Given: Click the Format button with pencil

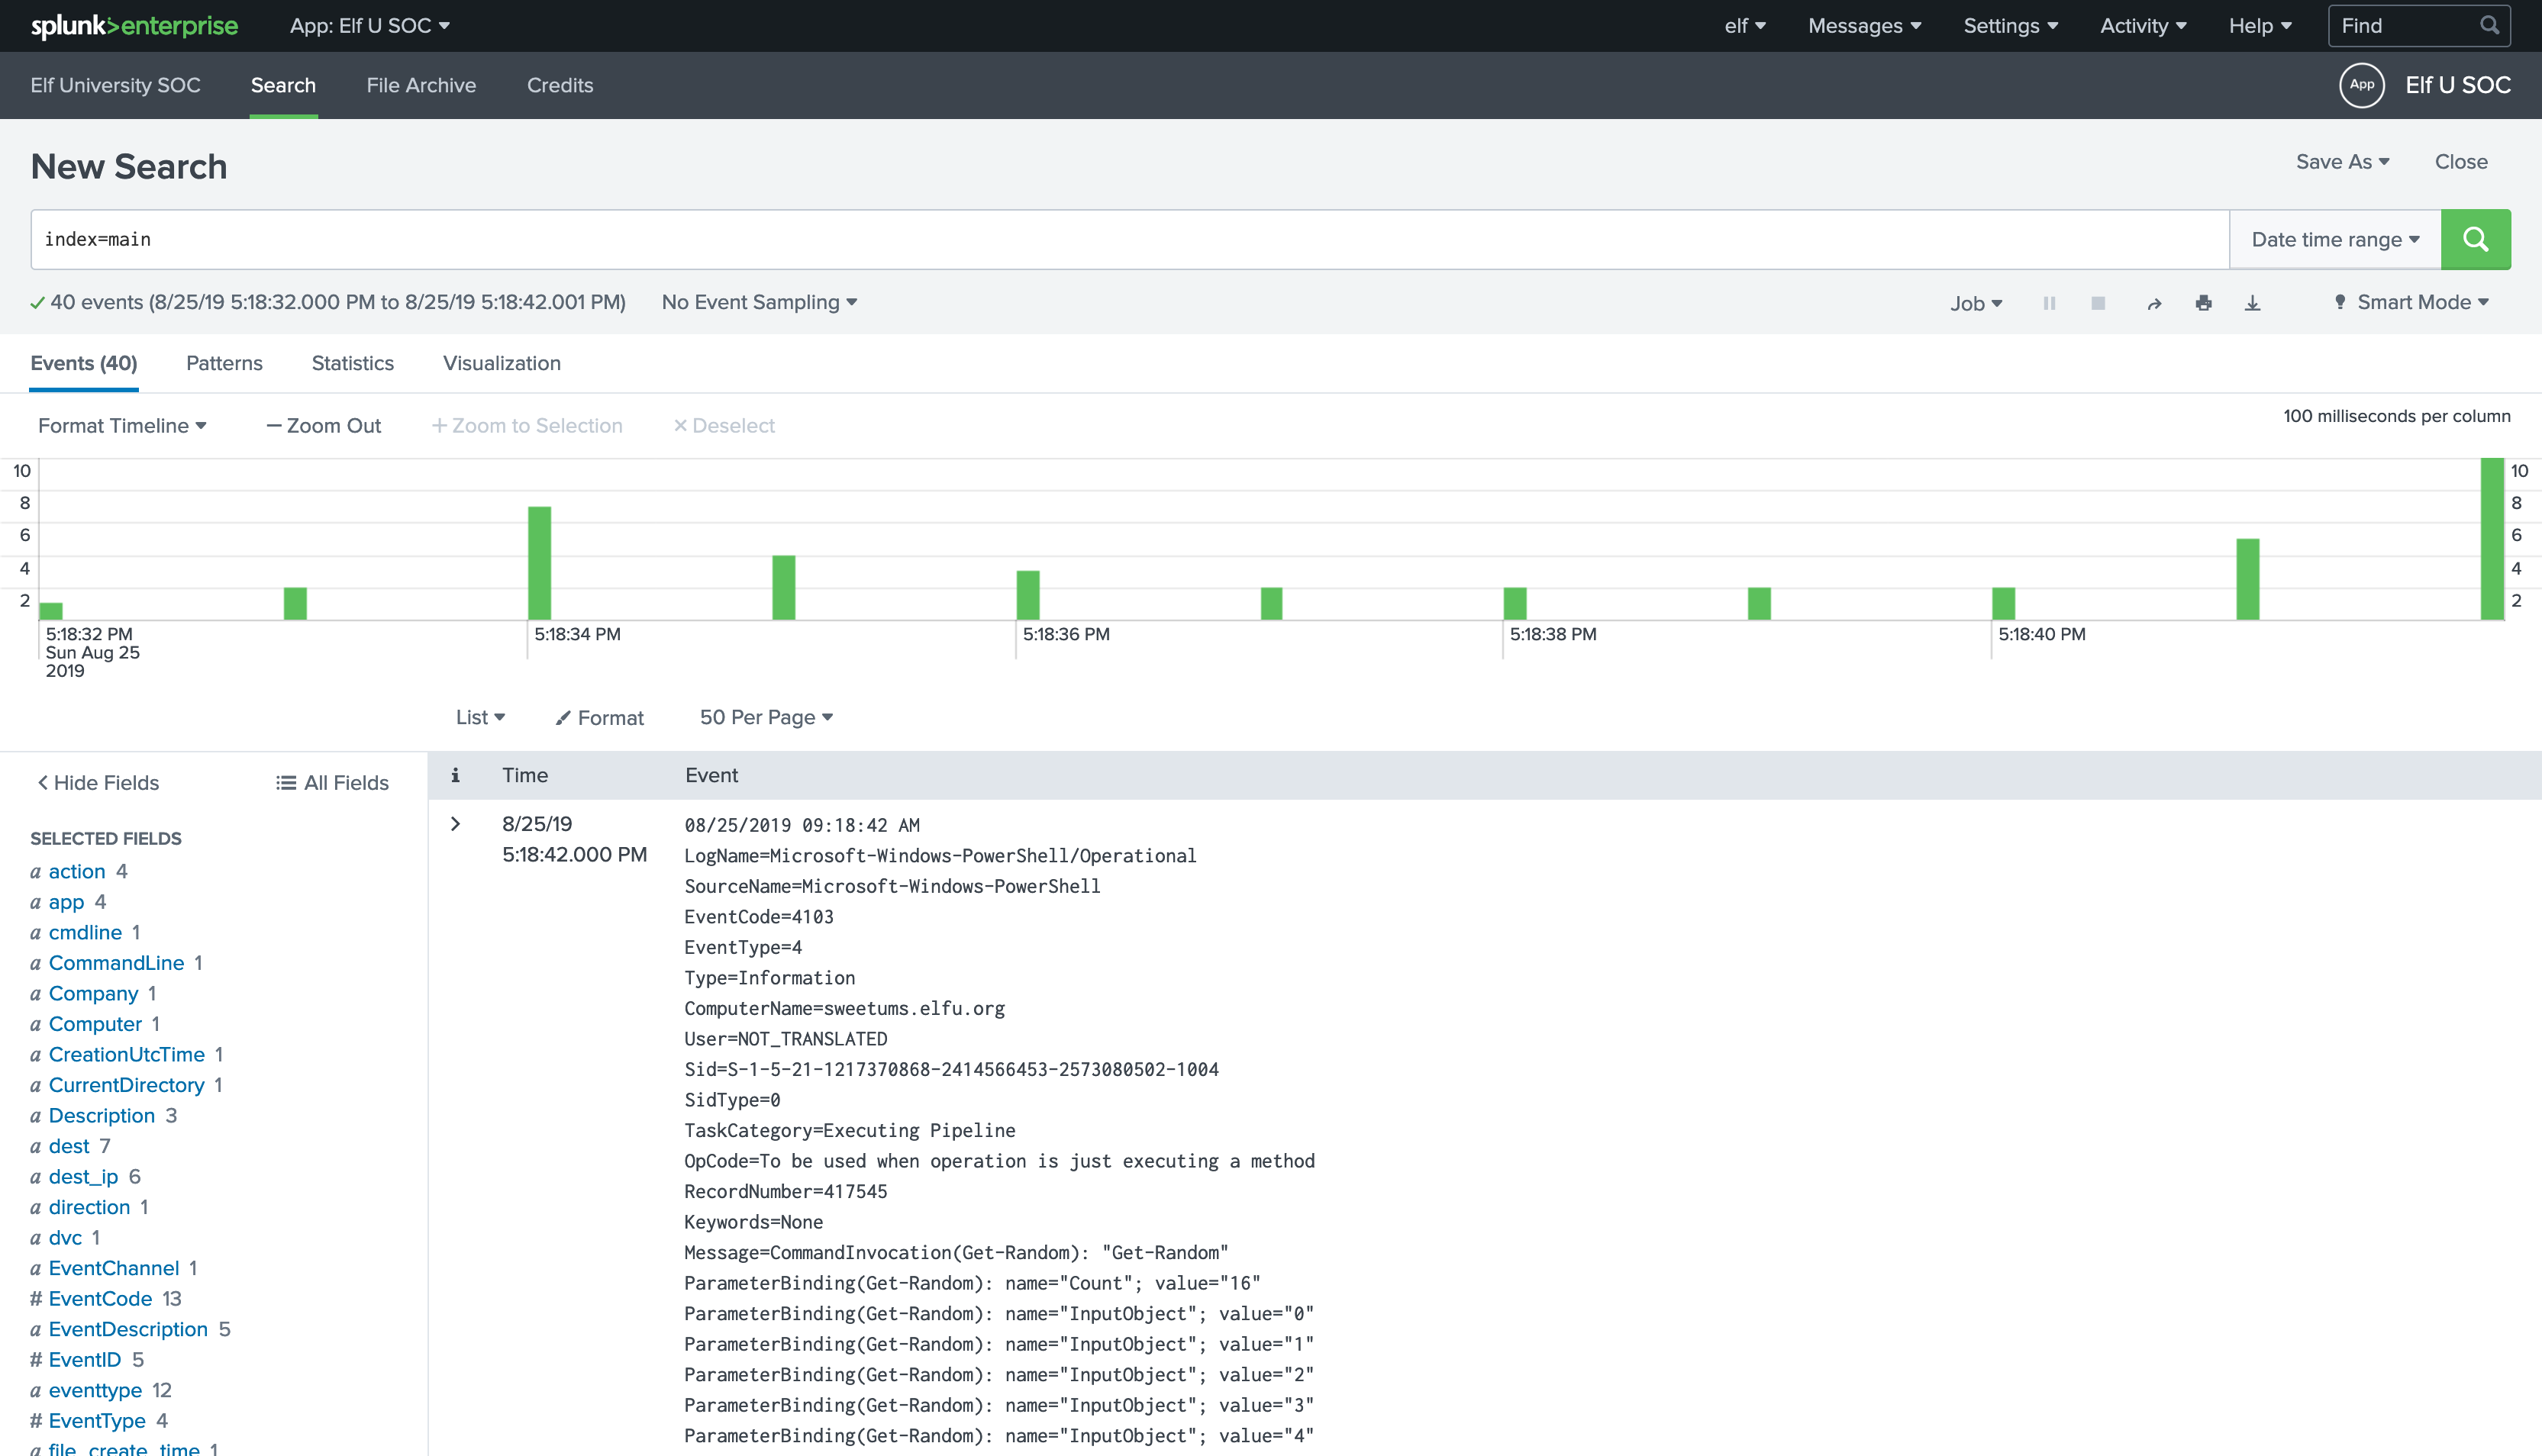Looking at the screenshot, I should [599, 718].
